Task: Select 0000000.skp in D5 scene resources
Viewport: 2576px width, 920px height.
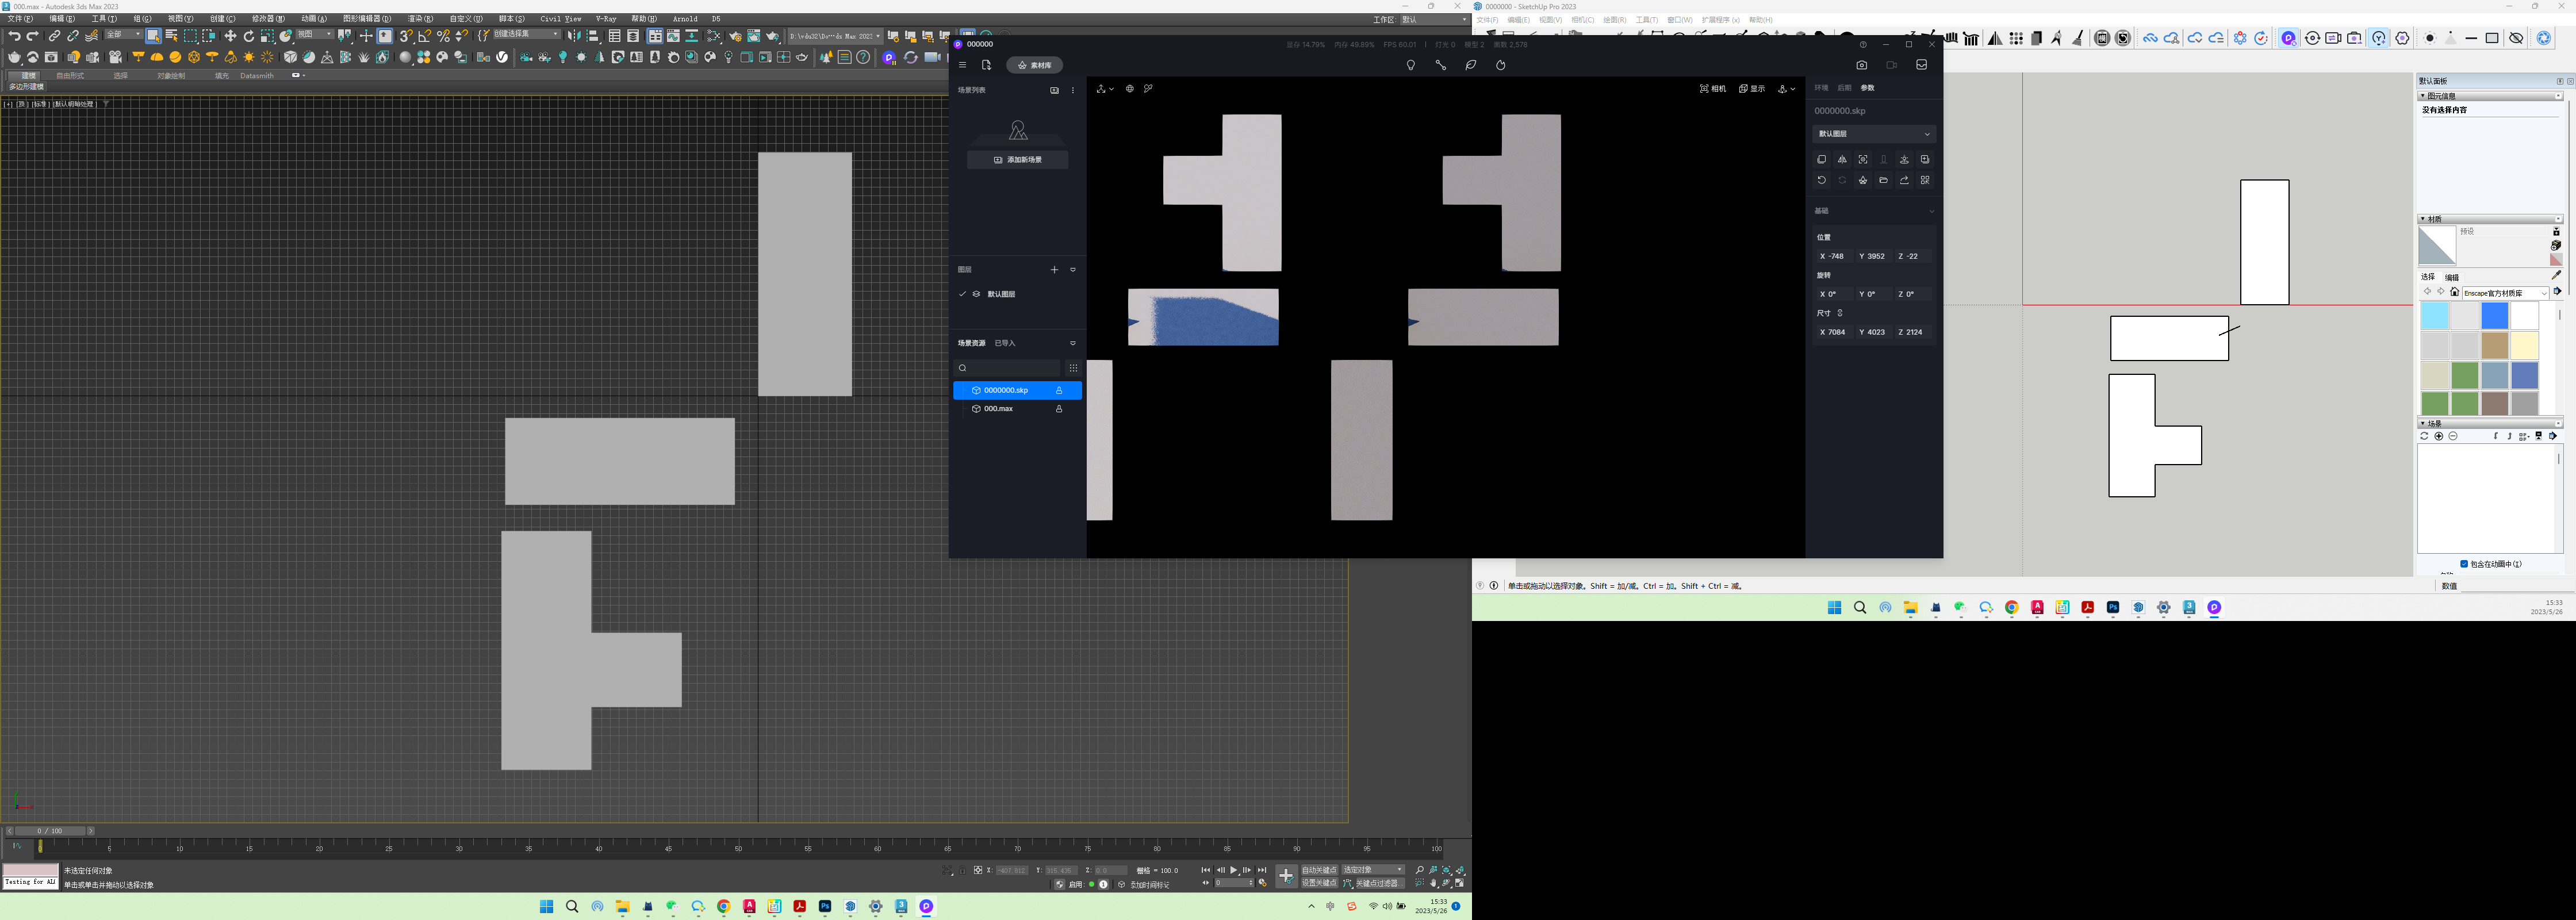Action: [x=1017, y=390]
